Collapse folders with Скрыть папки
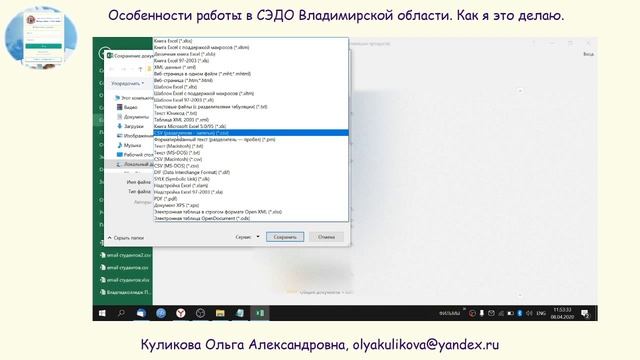Viewport: 640px width, 360px height. 126,238
